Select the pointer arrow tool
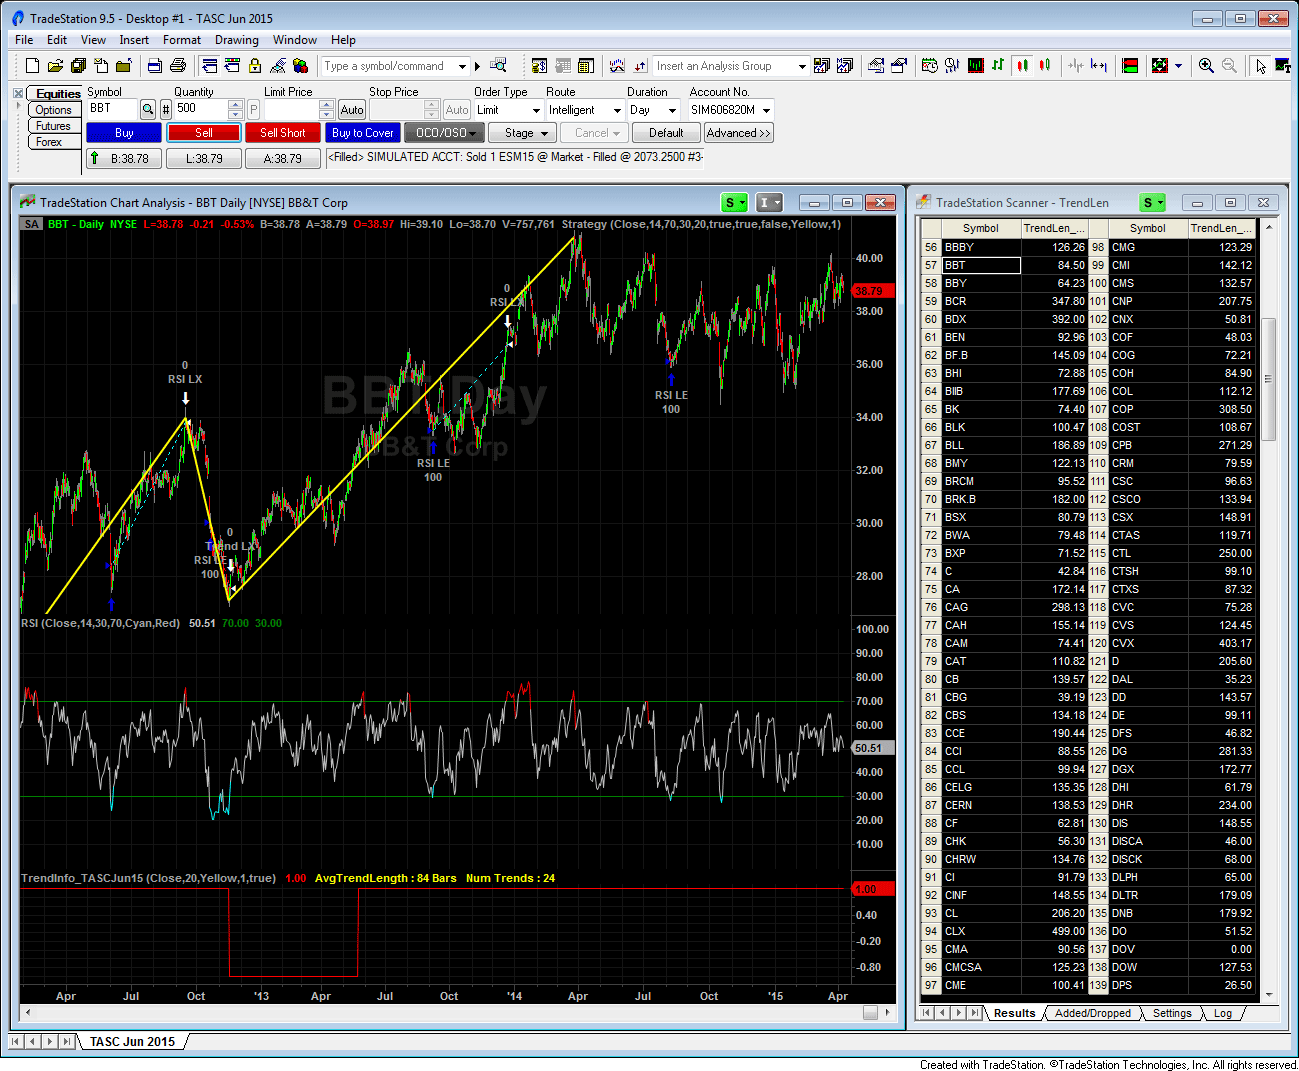 pos(1261,66)
